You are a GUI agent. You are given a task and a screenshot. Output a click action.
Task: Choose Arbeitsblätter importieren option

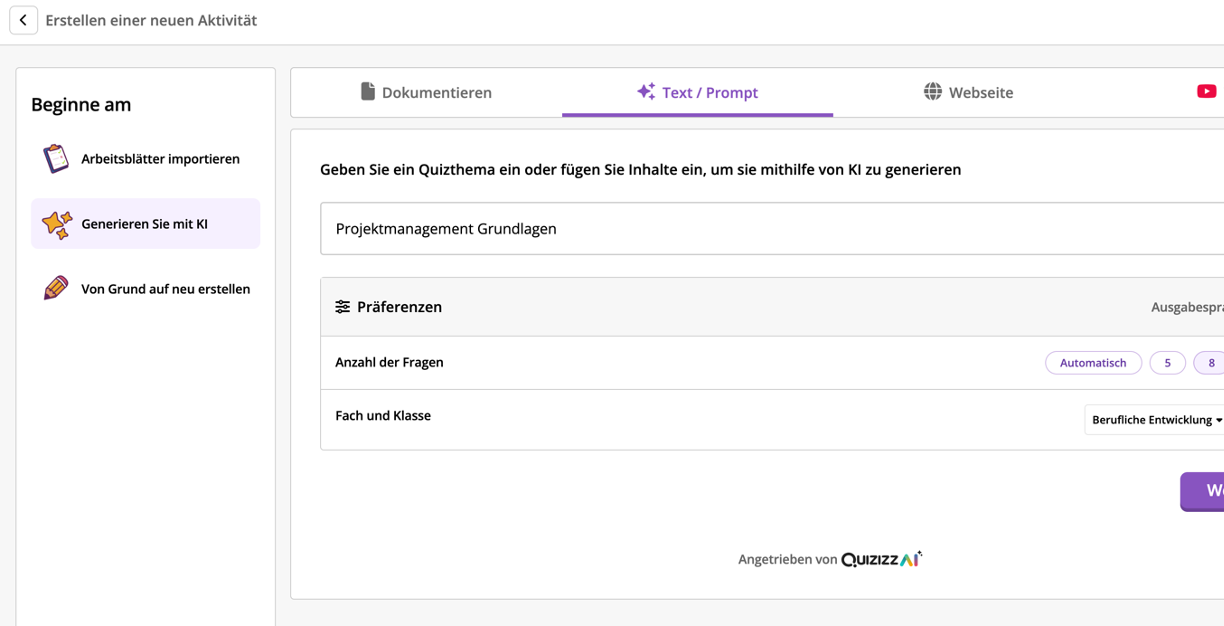click(x=160, y=159)
